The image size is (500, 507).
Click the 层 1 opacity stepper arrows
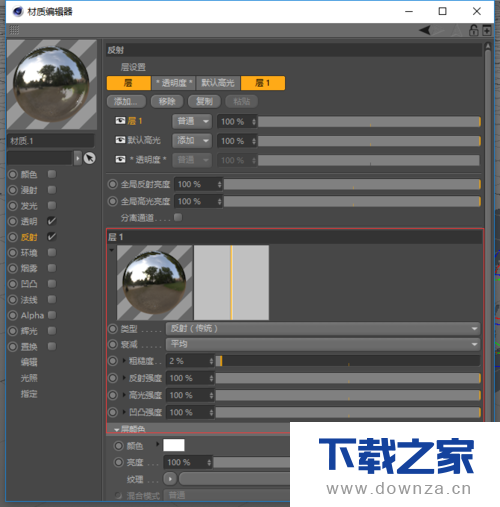pos(254,122)
